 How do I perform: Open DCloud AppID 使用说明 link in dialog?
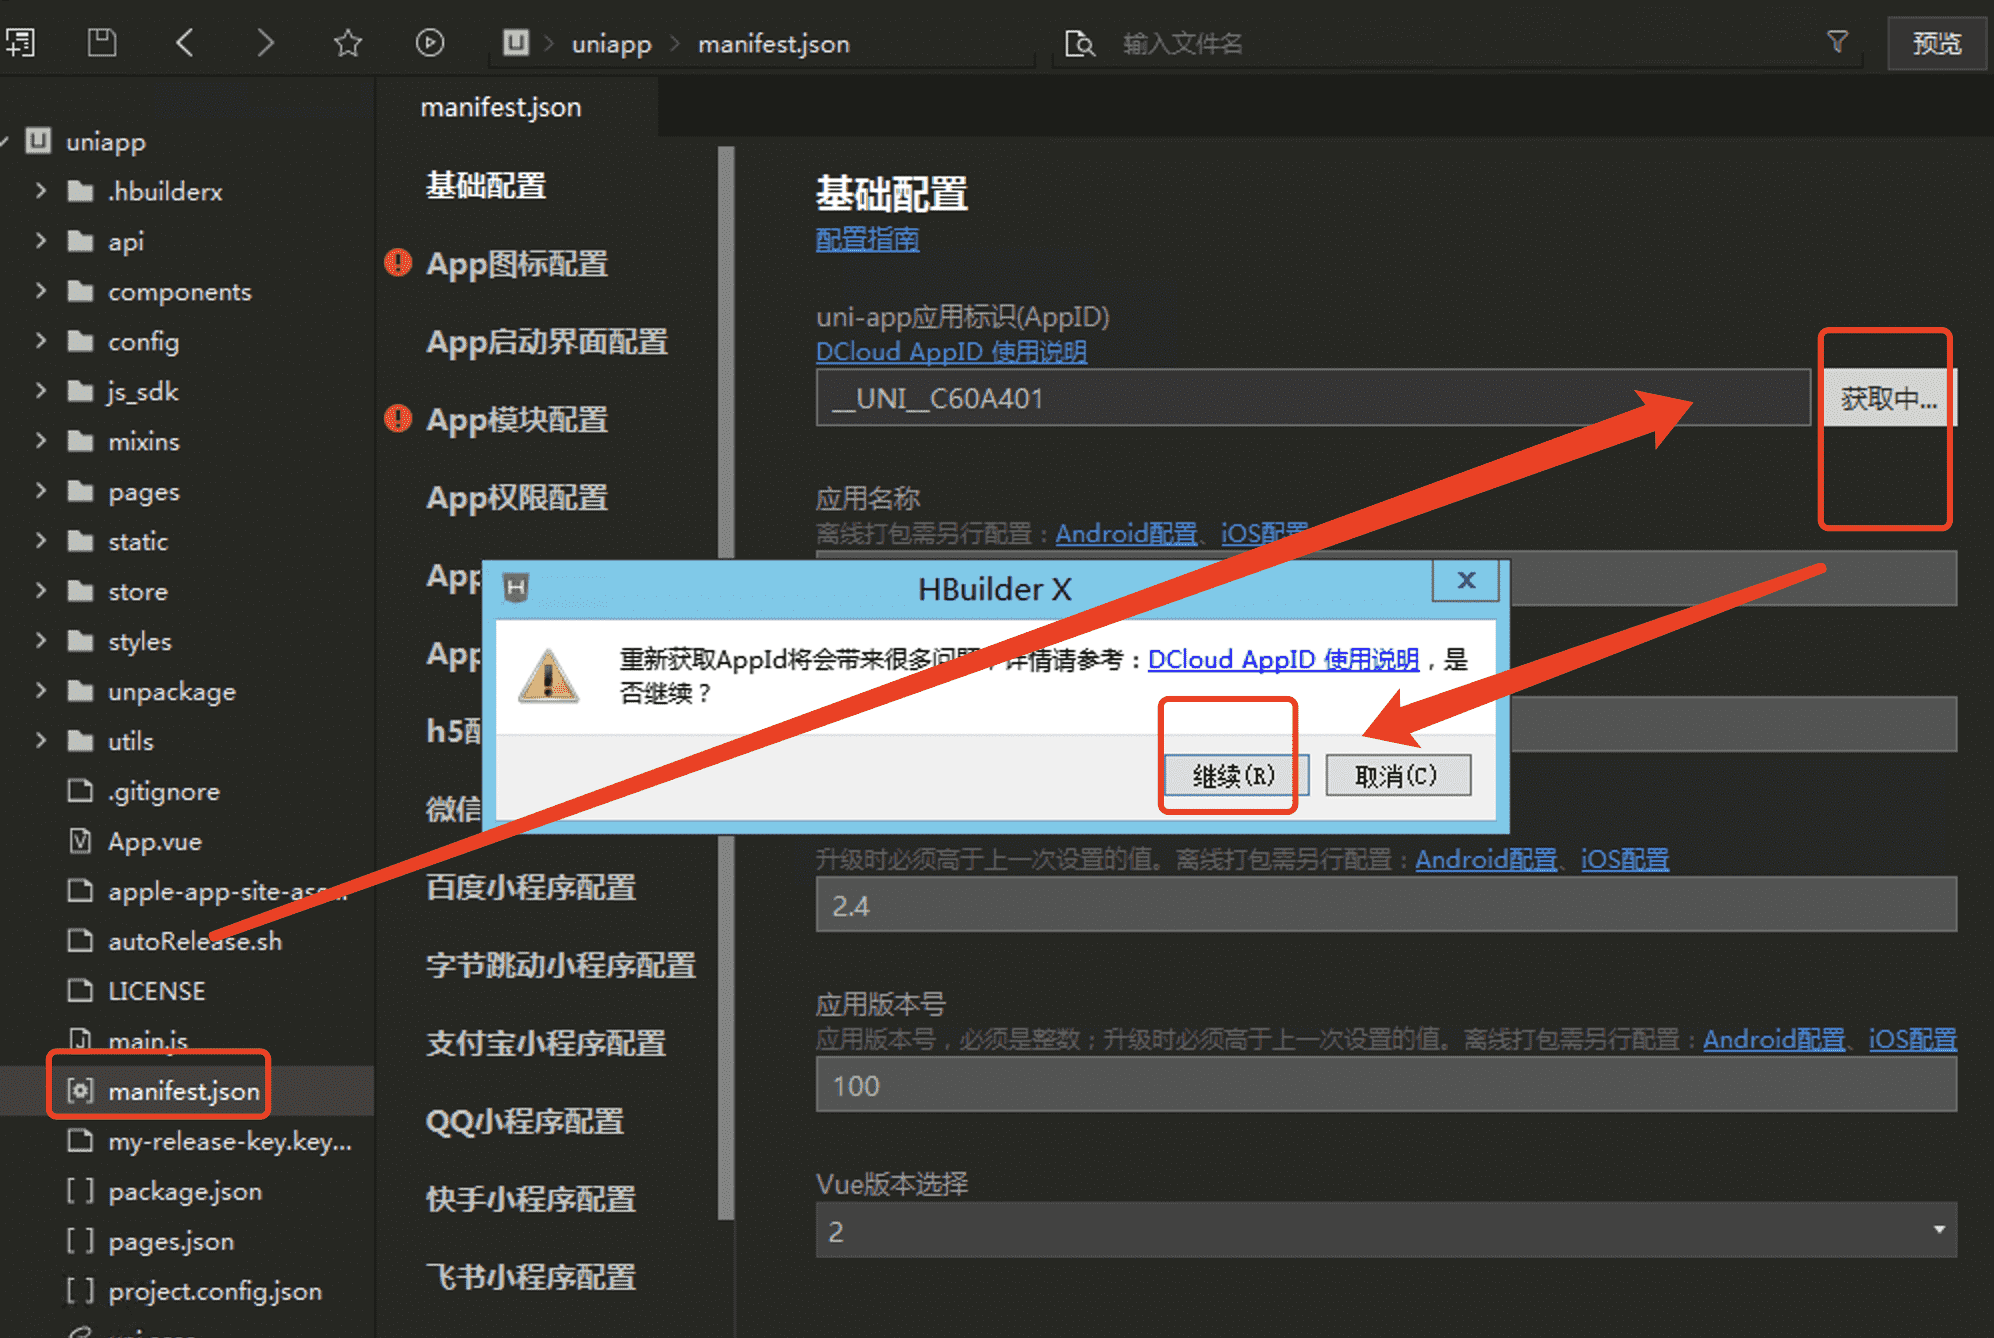point(1284,660)
